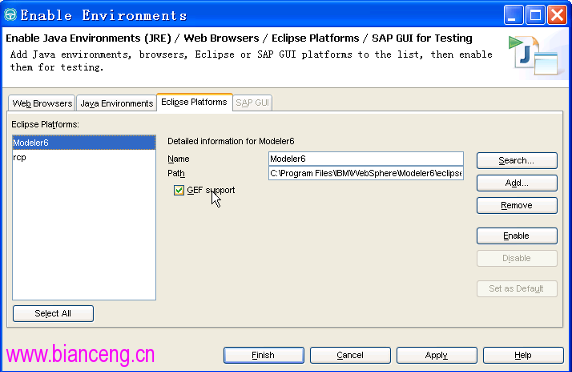Screen dimensions: 572x372
Task: Select the Eclipse Platforms tab
Action: click(x=194, y=102)
